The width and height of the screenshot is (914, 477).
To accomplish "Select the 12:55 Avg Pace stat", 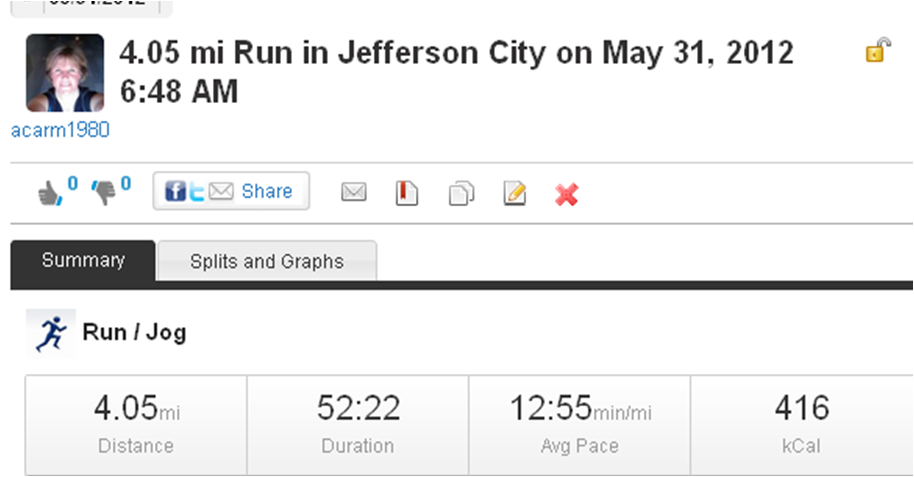I will point(581,423).
